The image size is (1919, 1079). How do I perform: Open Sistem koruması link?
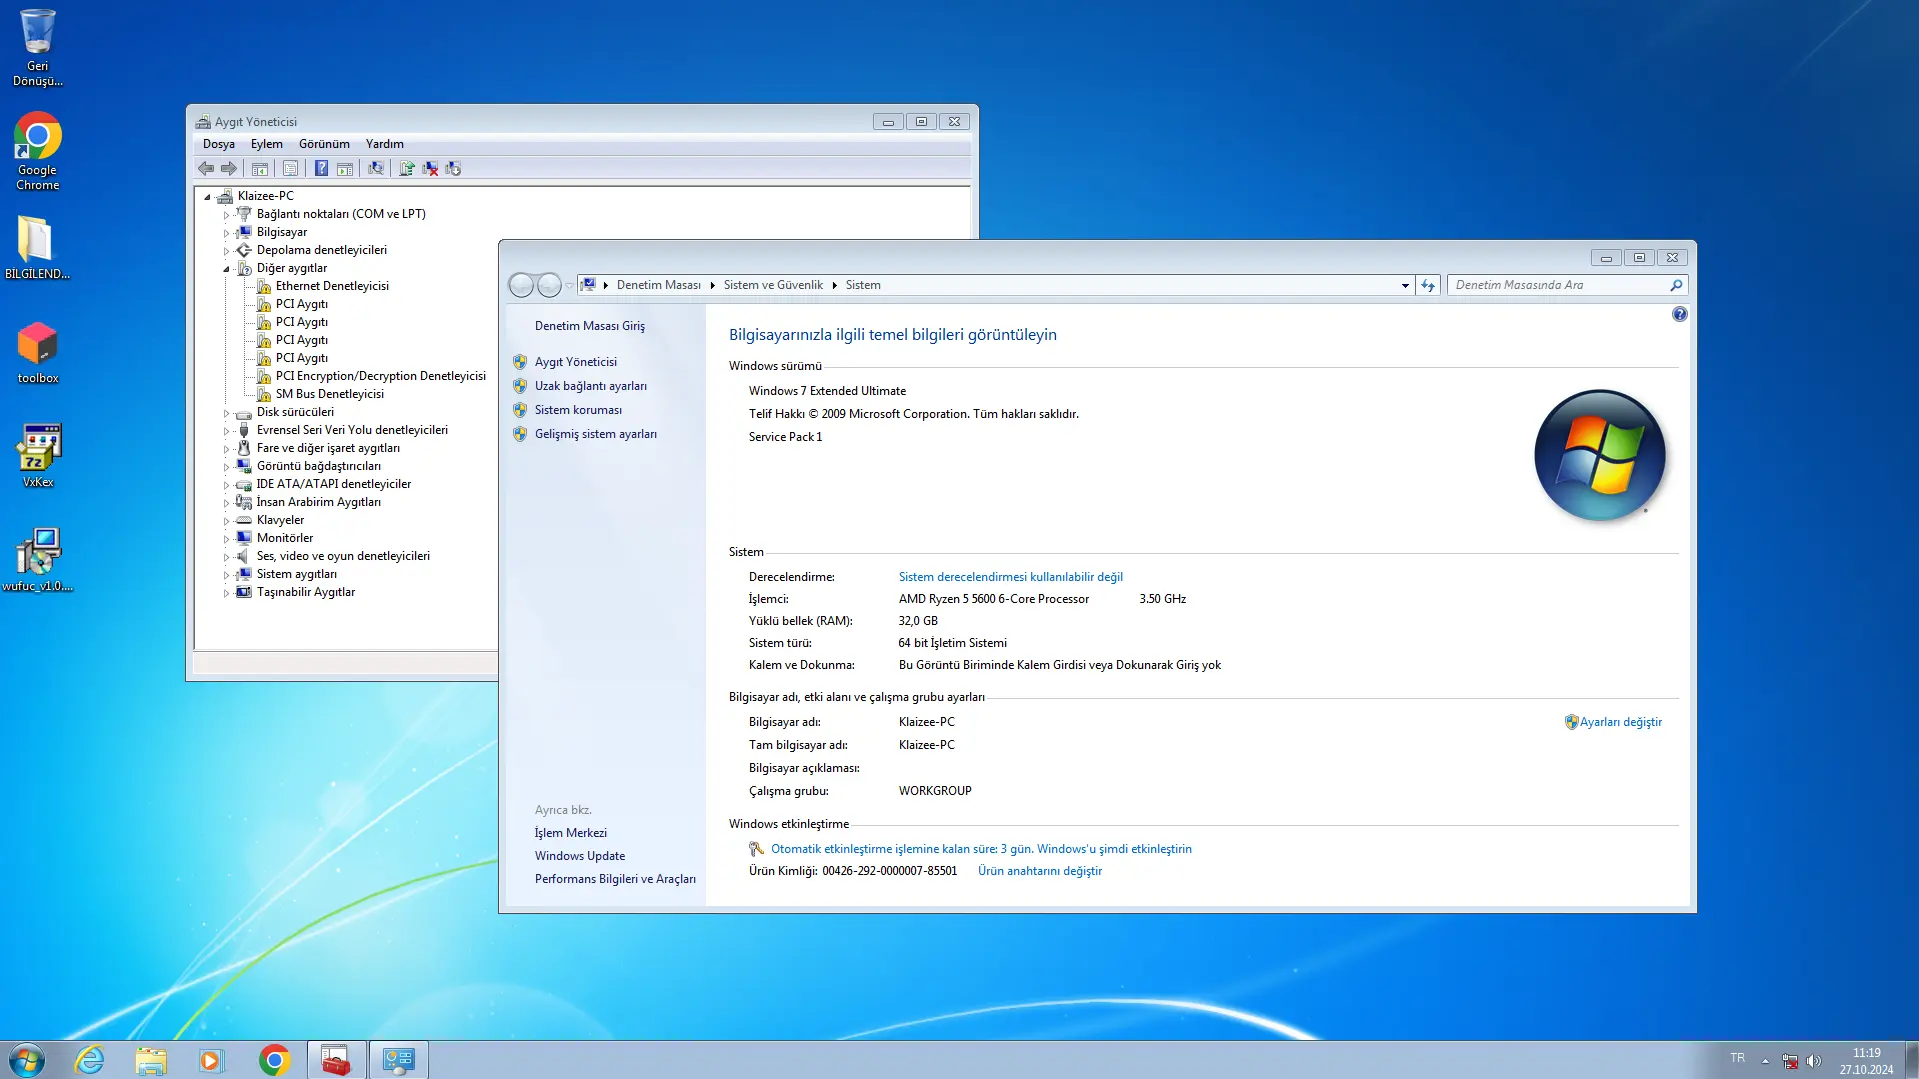[578, 410]
